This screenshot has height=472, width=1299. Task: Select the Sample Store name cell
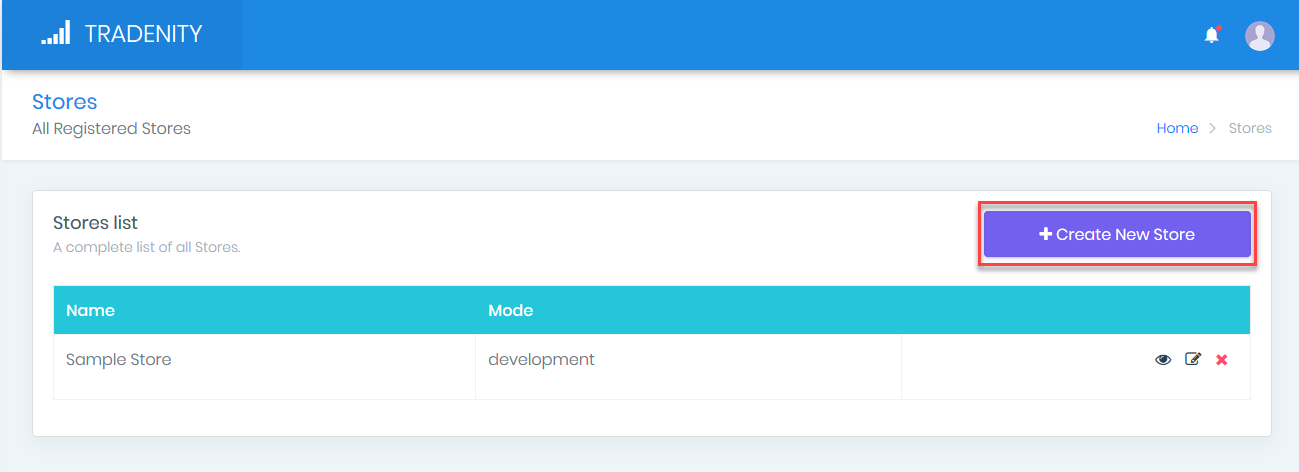point(265,366)
